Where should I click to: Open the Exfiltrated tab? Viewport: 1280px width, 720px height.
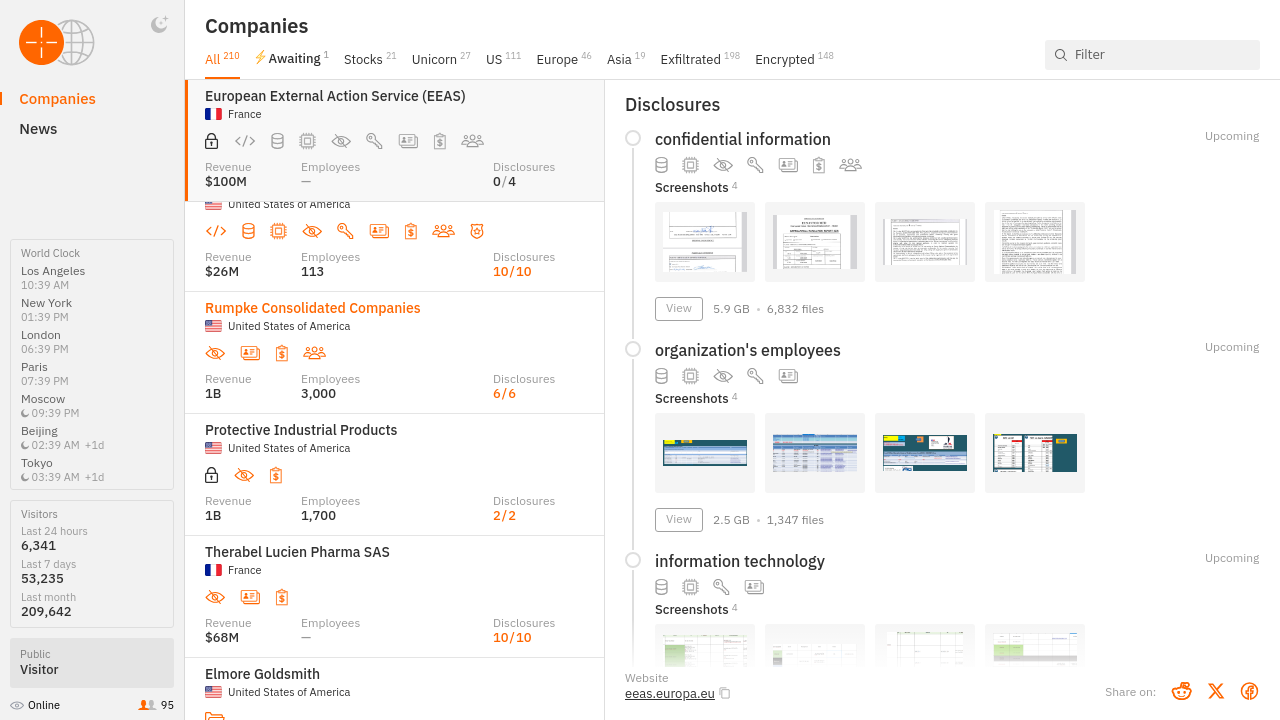coord(692,59)
